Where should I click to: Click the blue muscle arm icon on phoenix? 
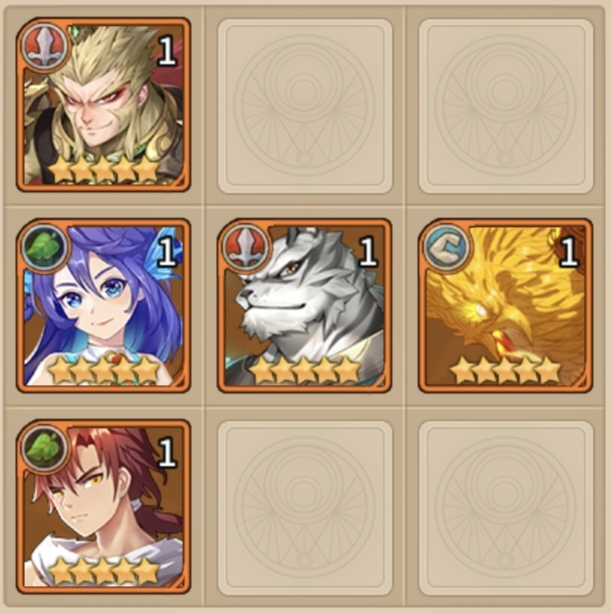[446, 247]
